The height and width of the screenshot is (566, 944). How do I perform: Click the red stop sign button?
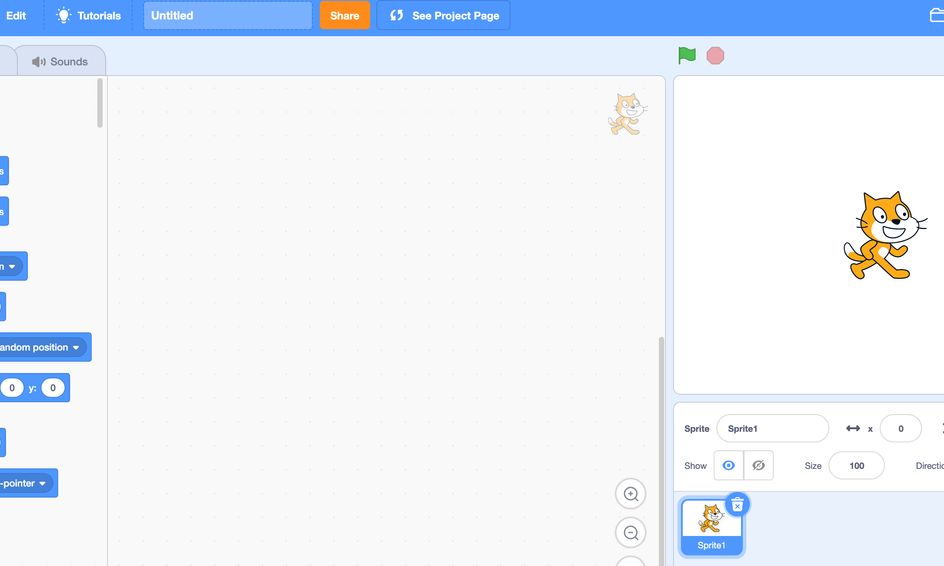click(x=715, y=56)
